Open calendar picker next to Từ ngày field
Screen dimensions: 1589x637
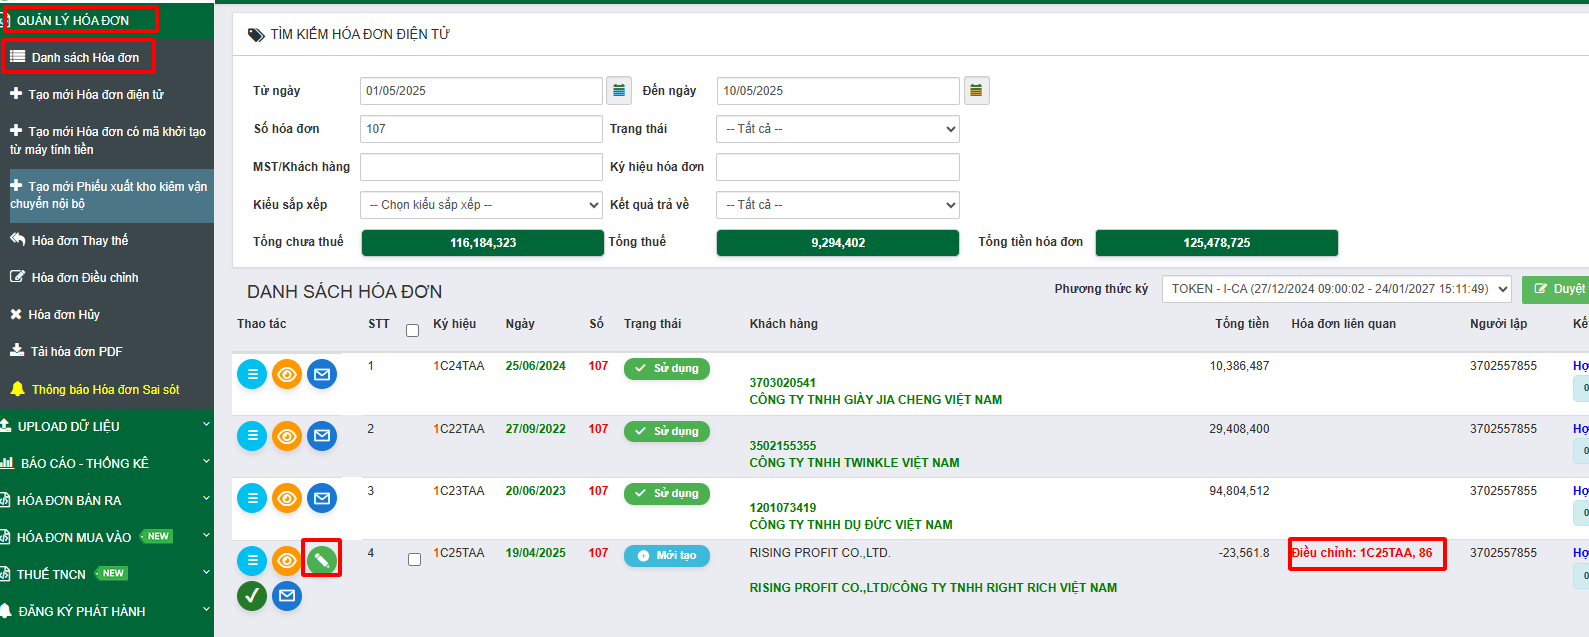619,91
